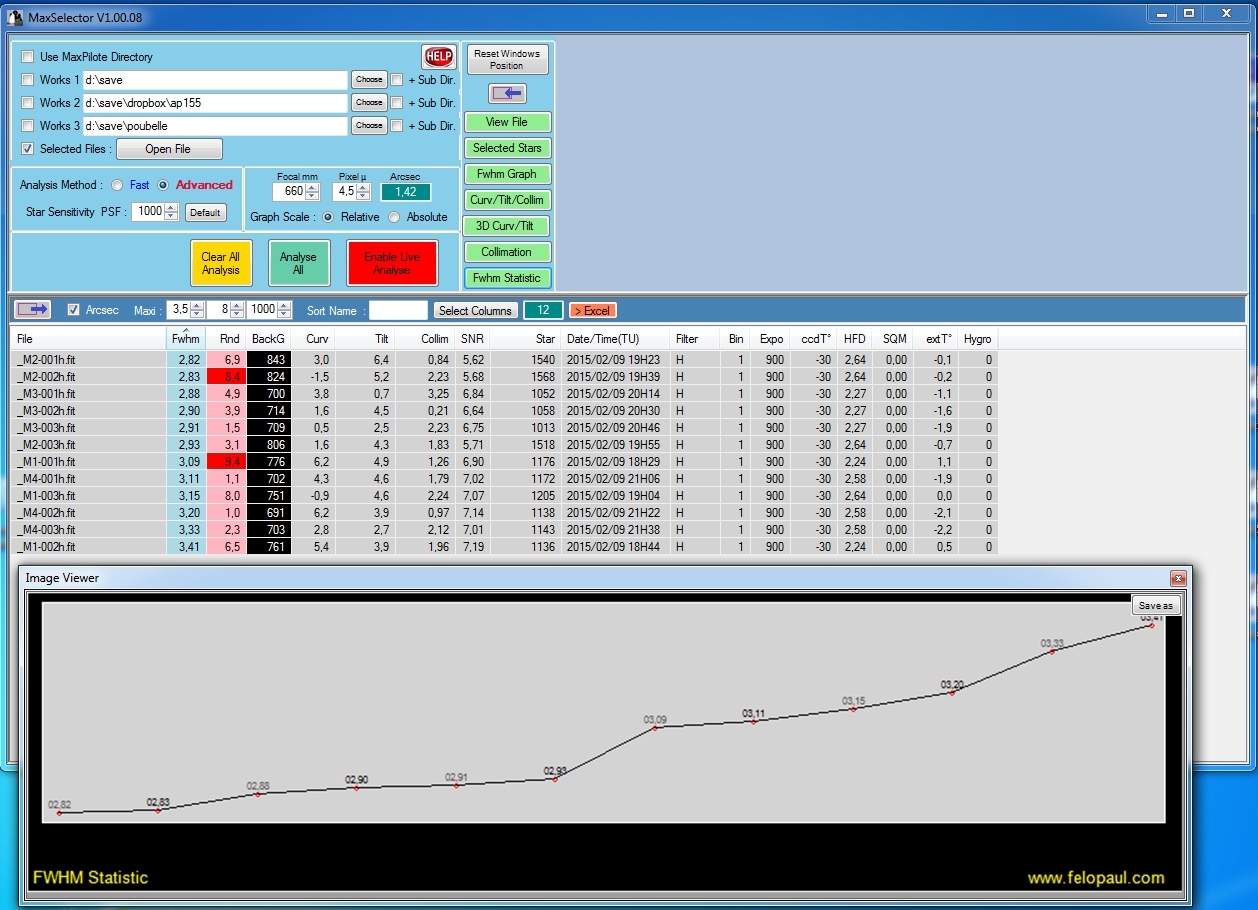Click the green 12 file count box
The height and width of the screenshot is (910, 1258).
click(x=543, y=310)
